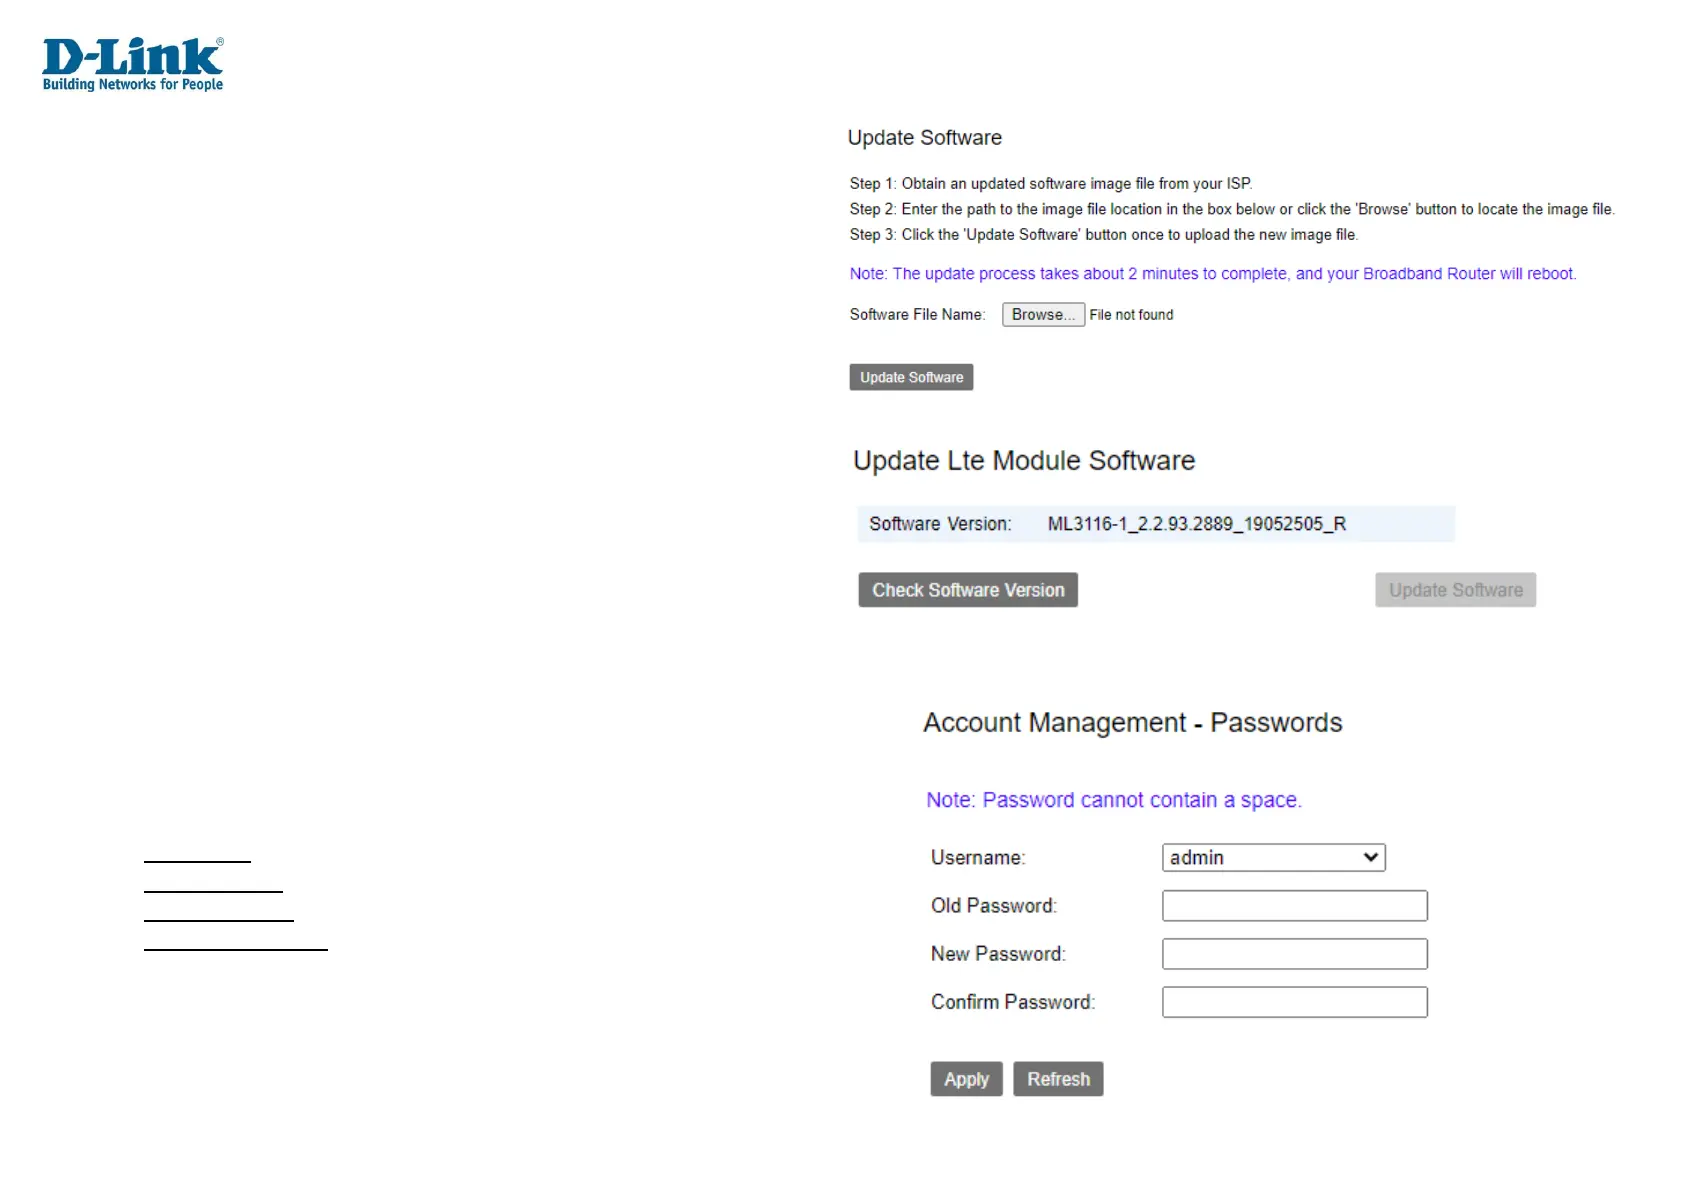Click the 'Username:' label
Image resolution: width=1684 pixels, height=1191 pixels.
click(x=978, y=858)
